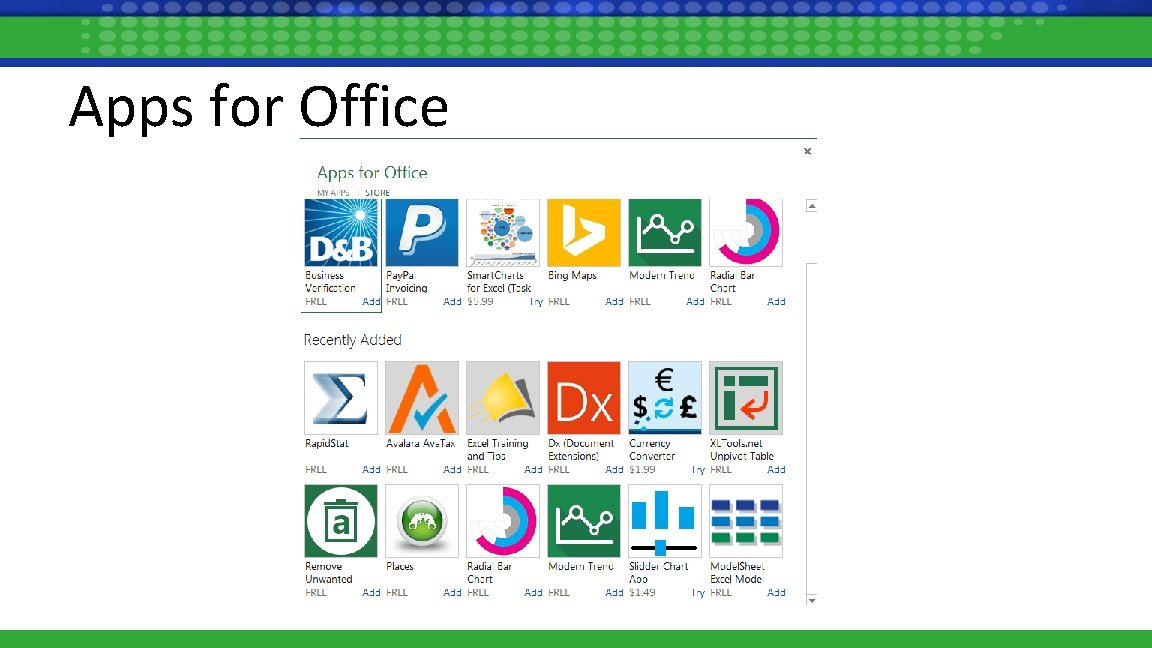Add the Business Verification app
Screen dimensions: 1152x648
(x=371, y=301)
